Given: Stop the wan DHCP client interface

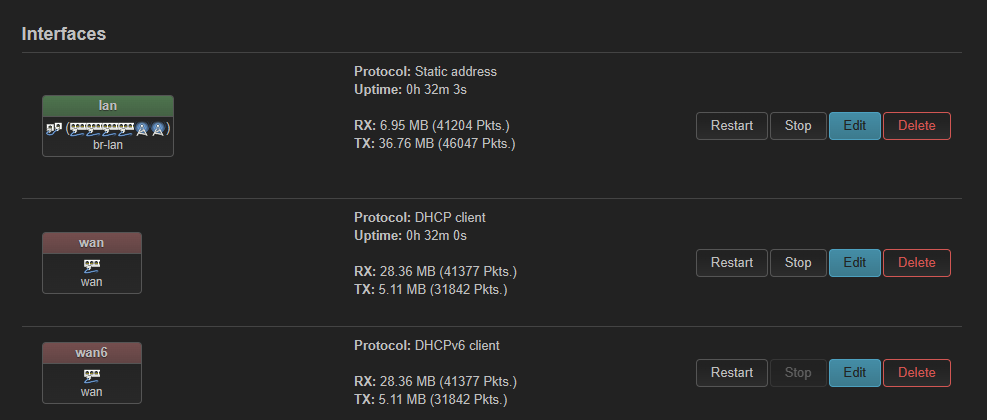Looking at the screenshot, I should (798, 263).
